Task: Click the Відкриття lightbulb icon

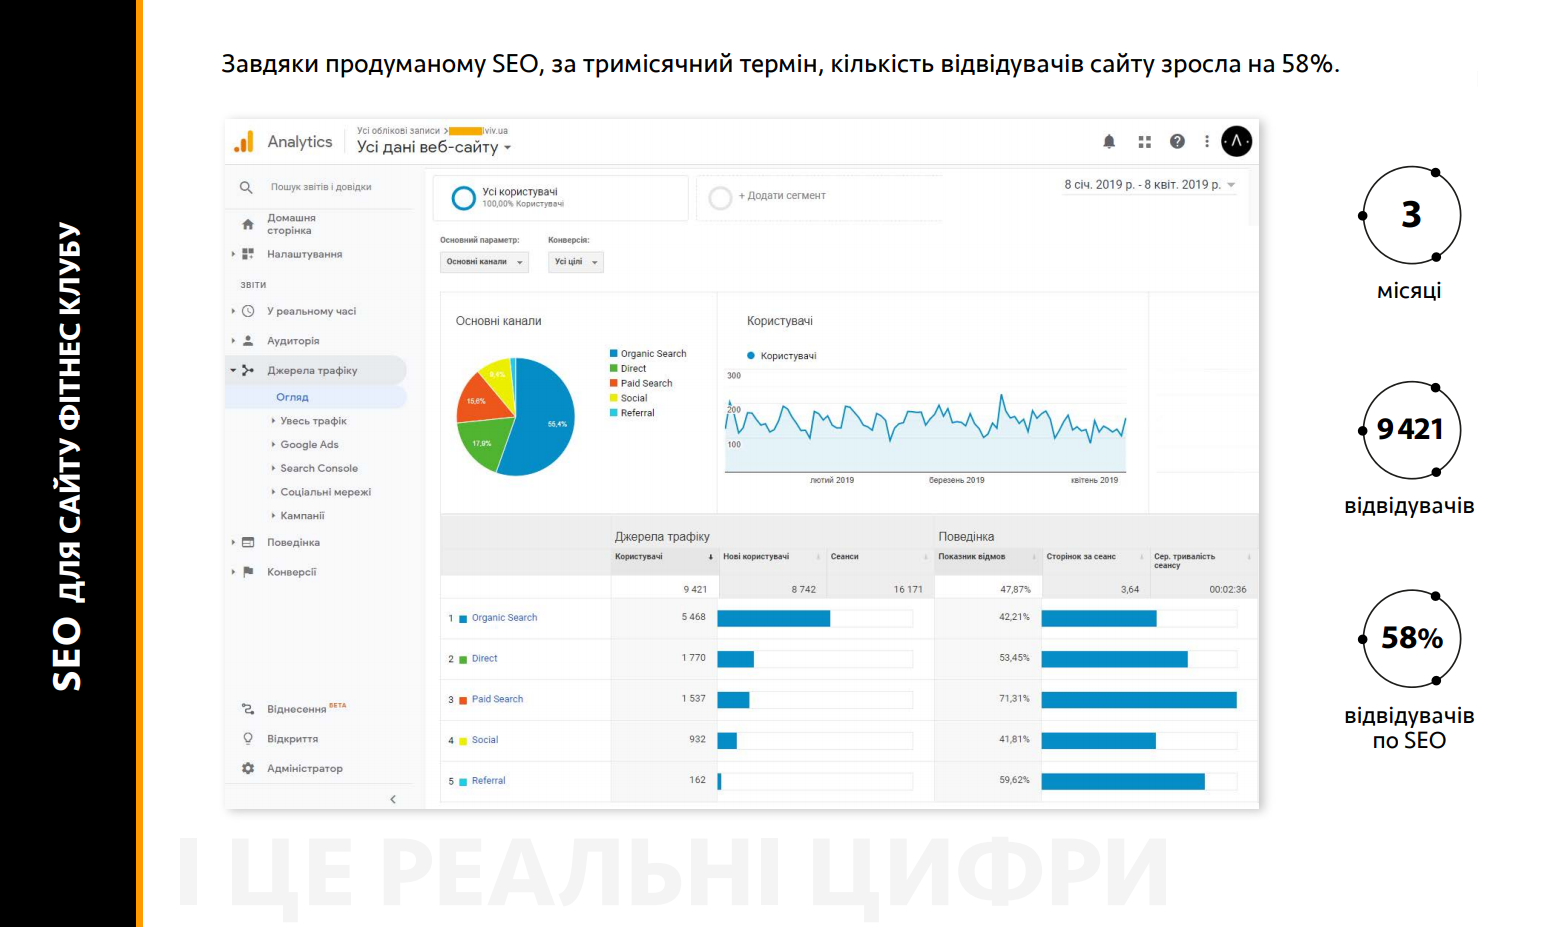Action: pos(248,739)
